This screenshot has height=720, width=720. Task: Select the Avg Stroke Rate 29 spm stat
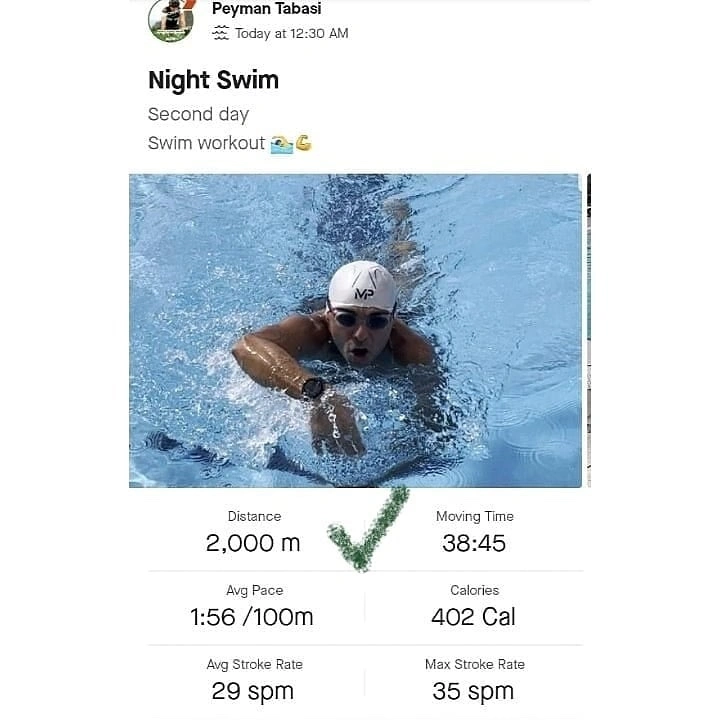253,681
